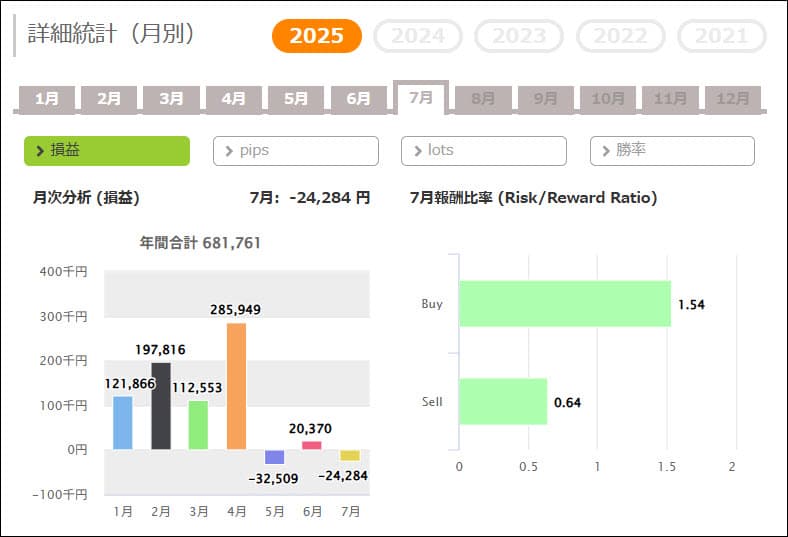Select the 2025 year button
The image size is (788, 537).
coord(317,36)
